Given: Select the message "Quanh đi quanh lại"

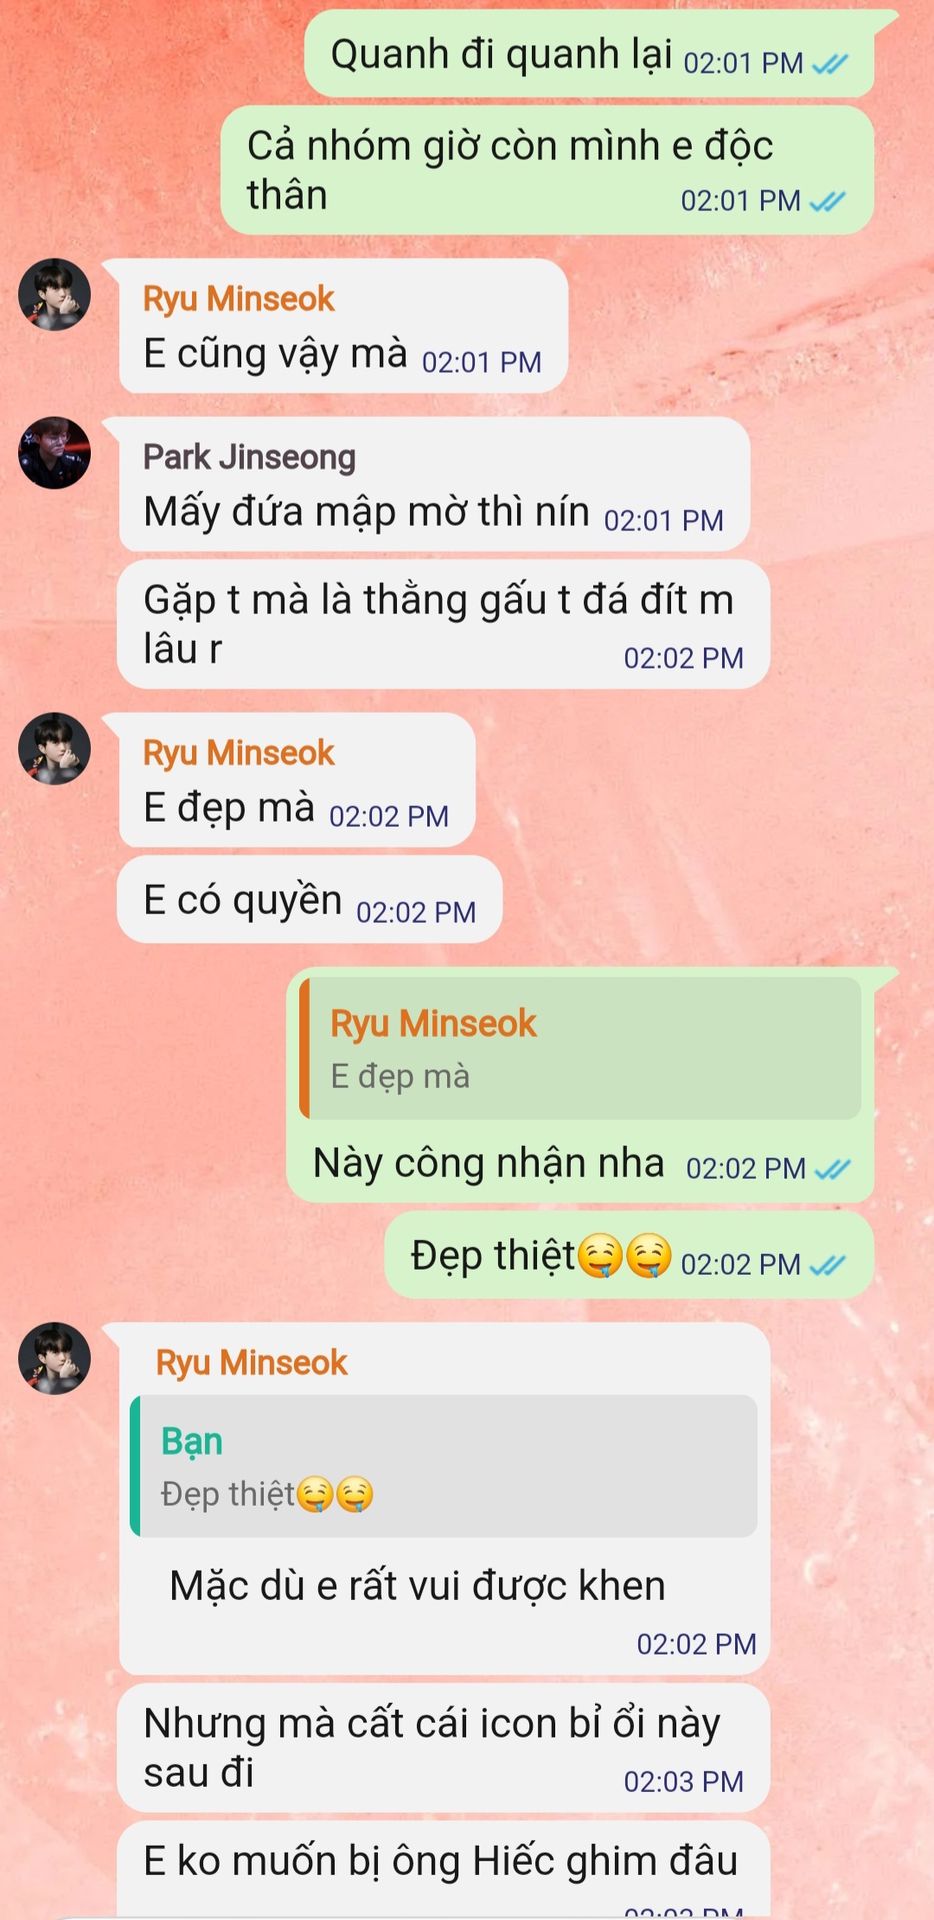Looking at the screenshot, I should pos(589,55).
